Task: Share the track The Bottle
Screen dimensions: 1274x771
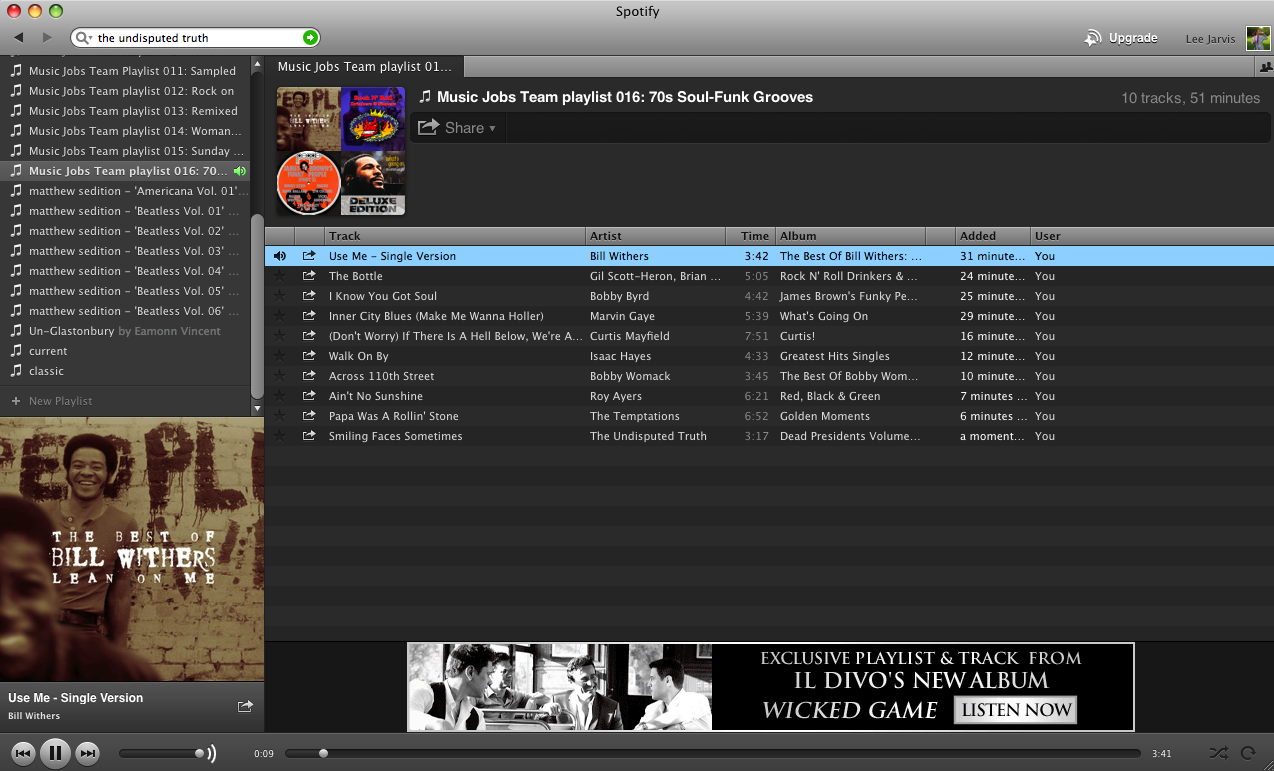Action: [x=309, y=276]
